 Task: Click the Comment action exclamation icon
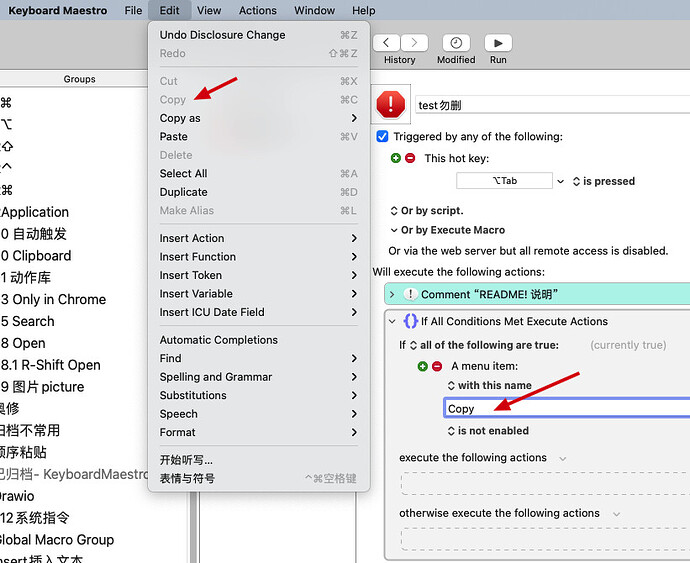410,294
